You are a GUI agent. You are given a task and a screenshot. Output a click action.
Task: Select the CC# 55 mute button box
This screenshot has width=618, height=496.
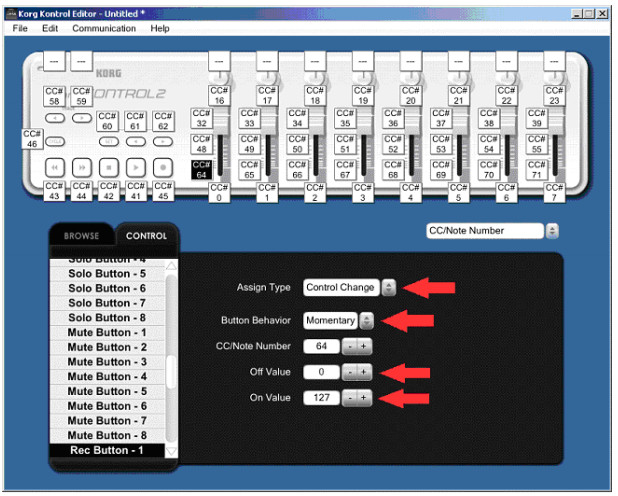tap(536, 144)
